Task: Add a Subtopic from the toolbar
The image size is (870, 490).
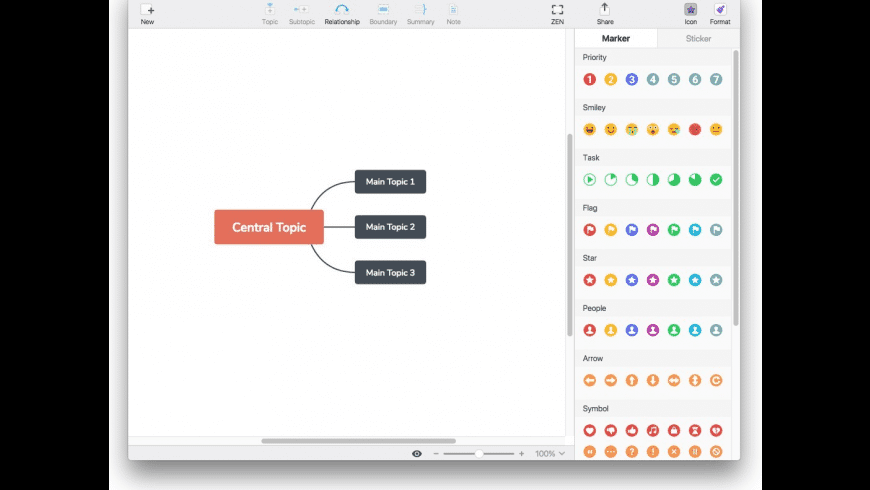Action: pyautogui.click(x=301, y=14)
